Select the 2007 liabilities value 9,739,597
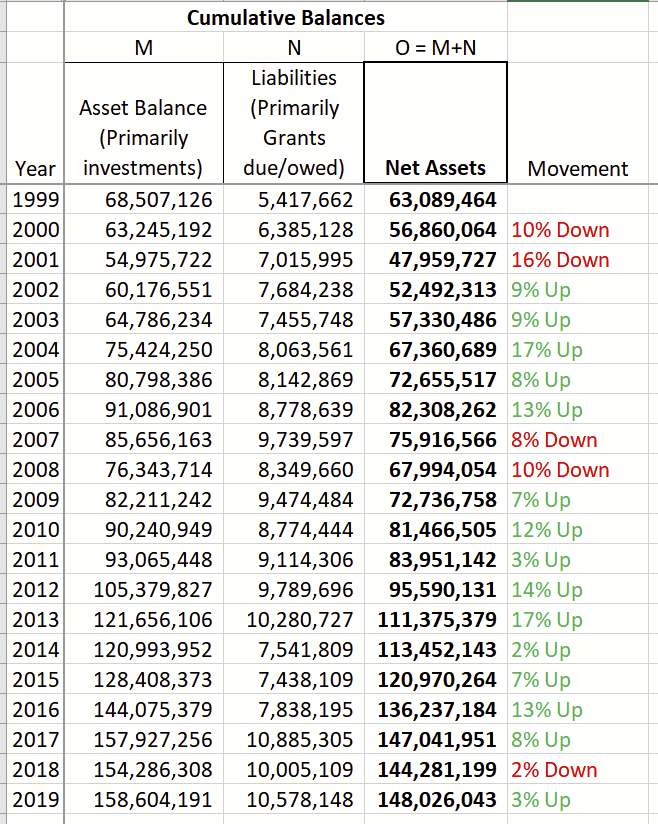The width and height of the screenshot is (658, 824). 305,440
